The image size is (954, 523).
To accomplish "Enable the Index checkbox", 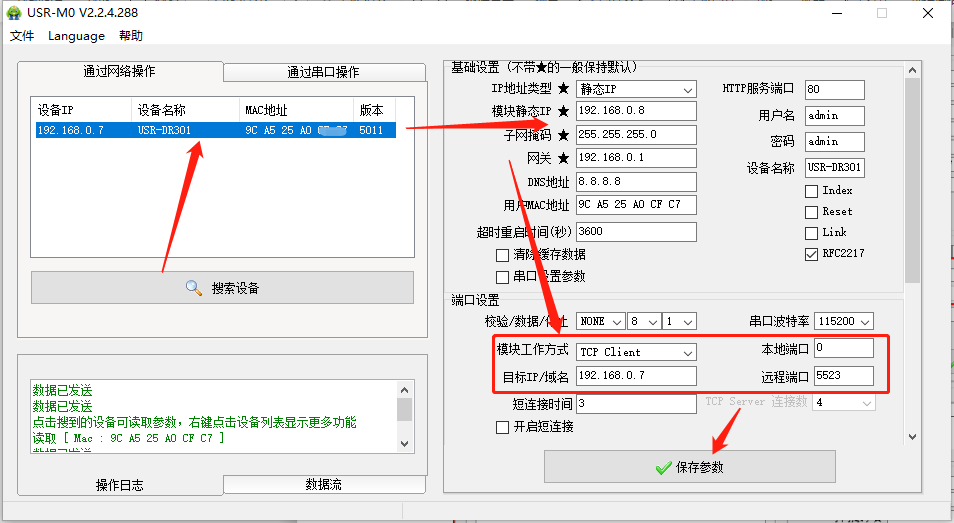I will tap(812, 190).
